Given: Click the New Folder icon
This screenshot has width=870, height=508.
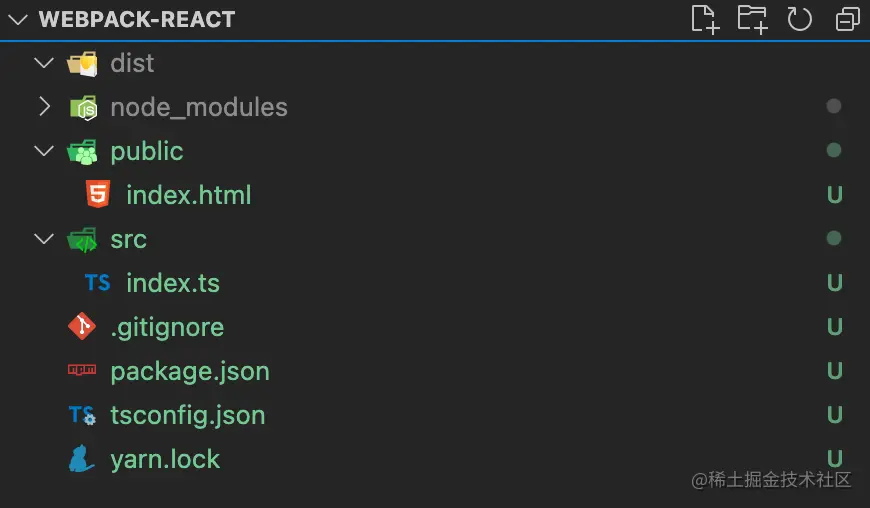Looking at the screenshot, I should (x=752, y=19).
